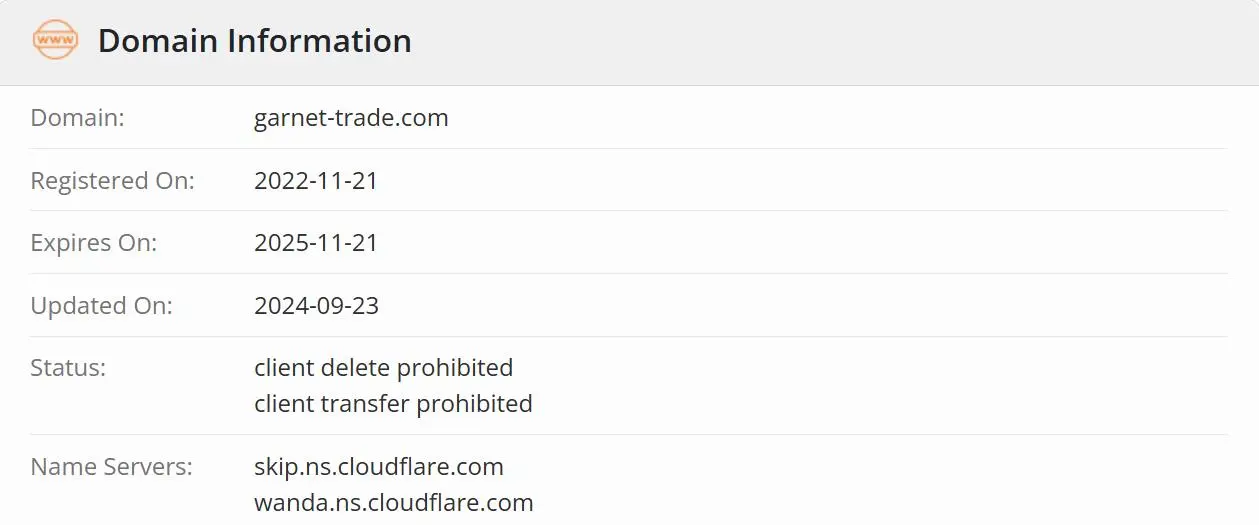Select the 2025-11-21 expiry date
The image size is (1259, 525).
(x=316, y=243)
